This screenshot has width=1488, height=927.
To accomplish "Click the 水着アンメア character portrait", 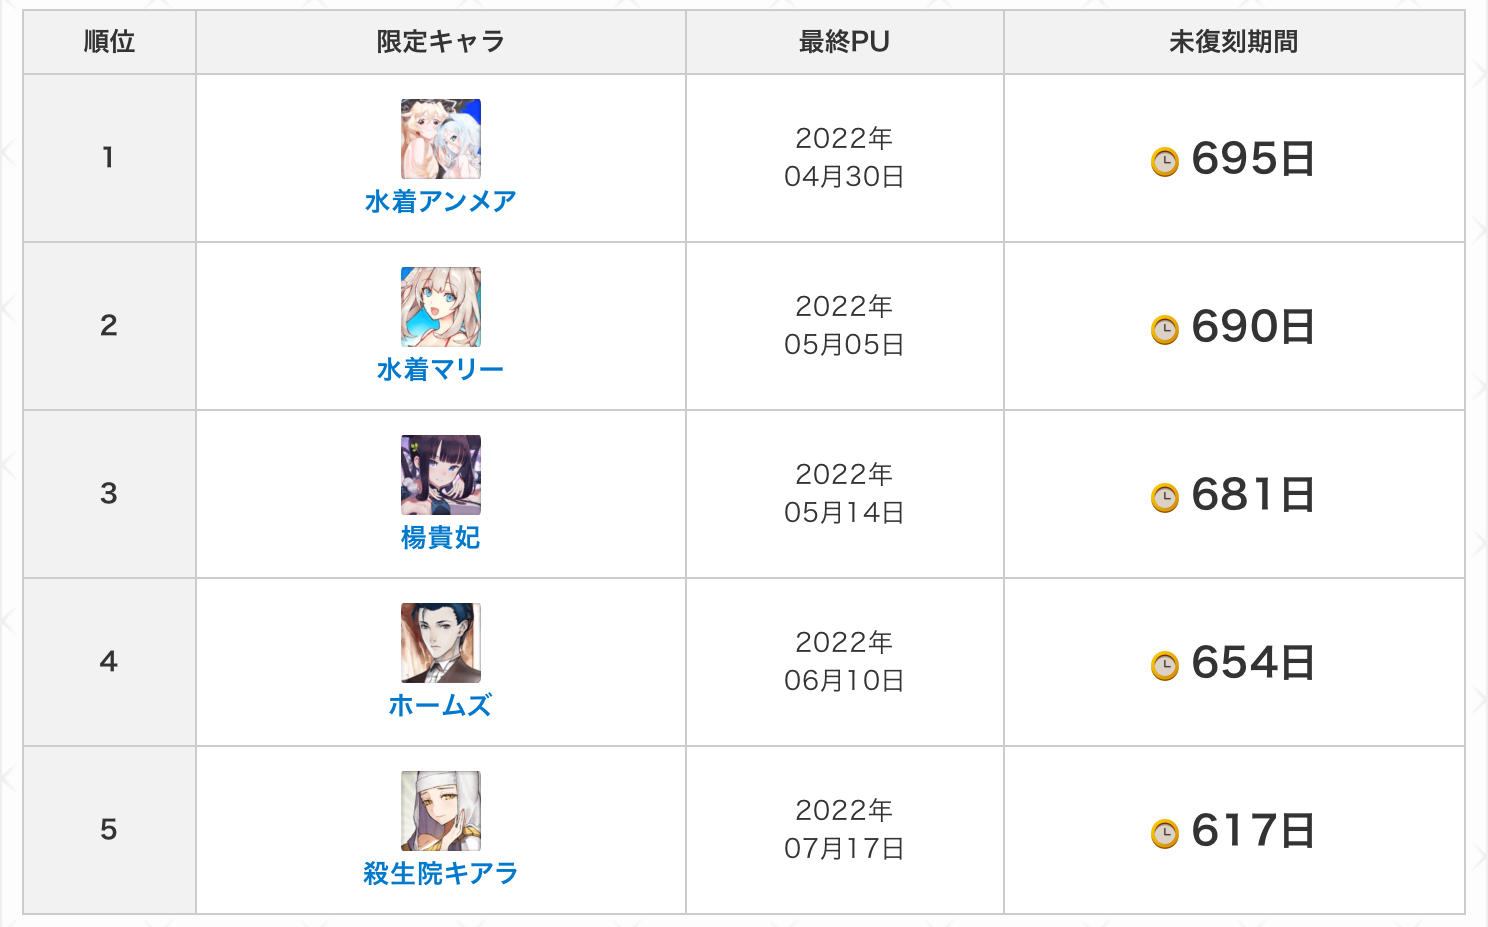I will click(x=441, y=139).
